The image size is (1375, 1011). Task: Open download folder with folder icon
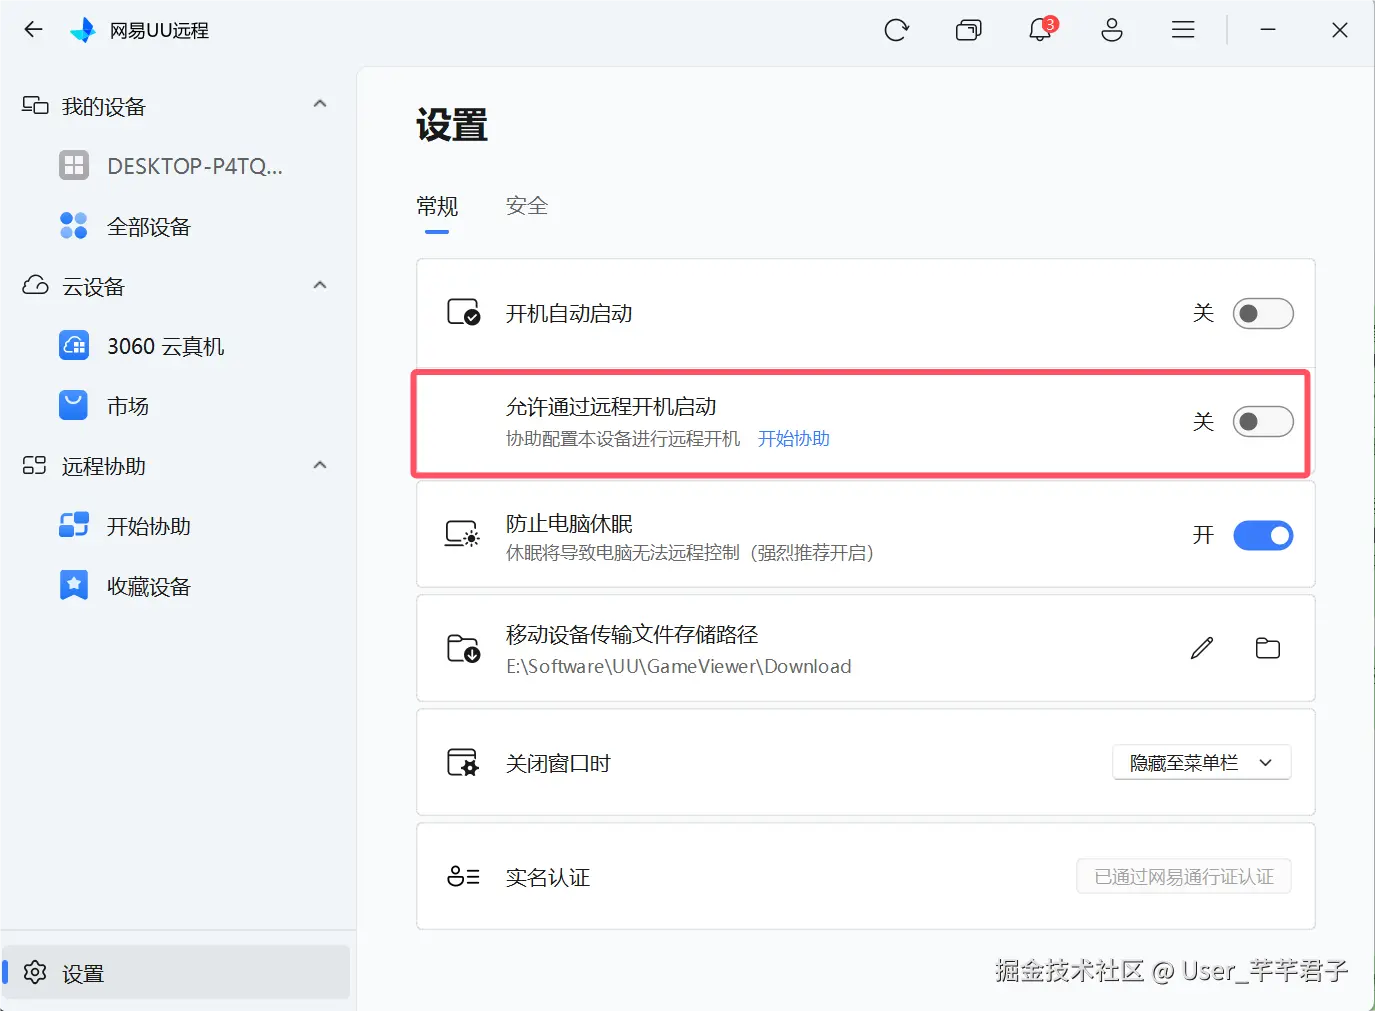pyautogui.click(x=1268, y=648)
